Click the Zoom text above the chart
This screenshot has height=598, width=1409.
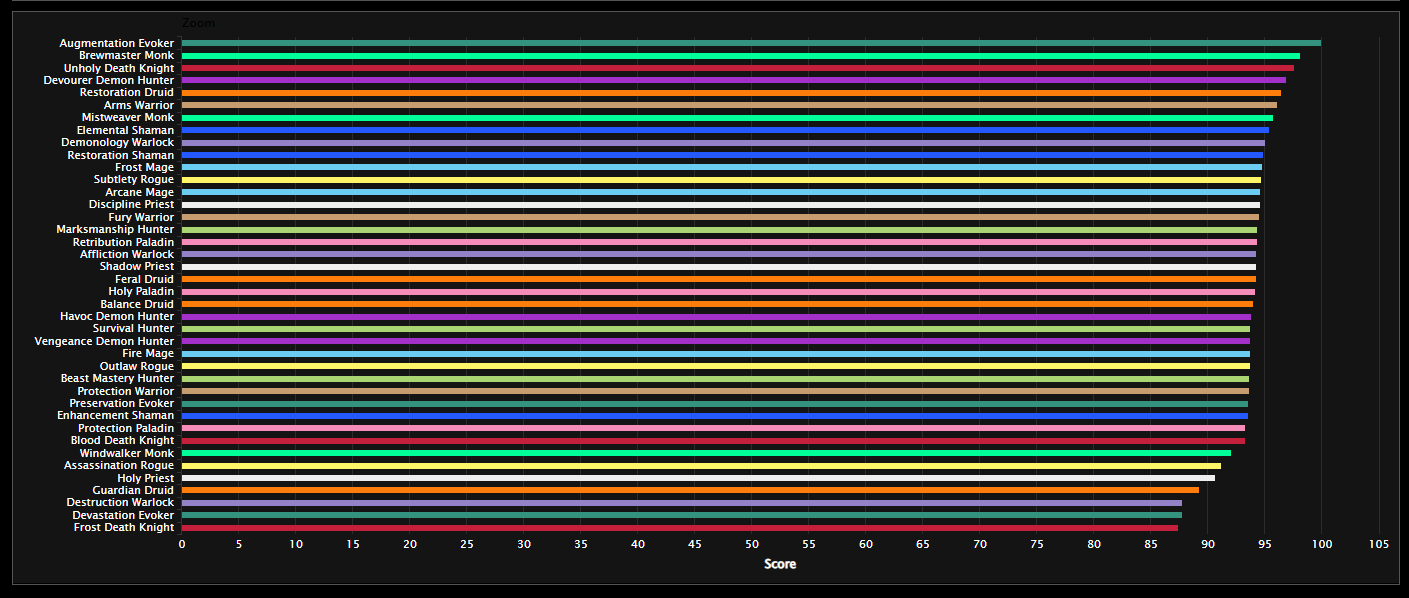198,23
